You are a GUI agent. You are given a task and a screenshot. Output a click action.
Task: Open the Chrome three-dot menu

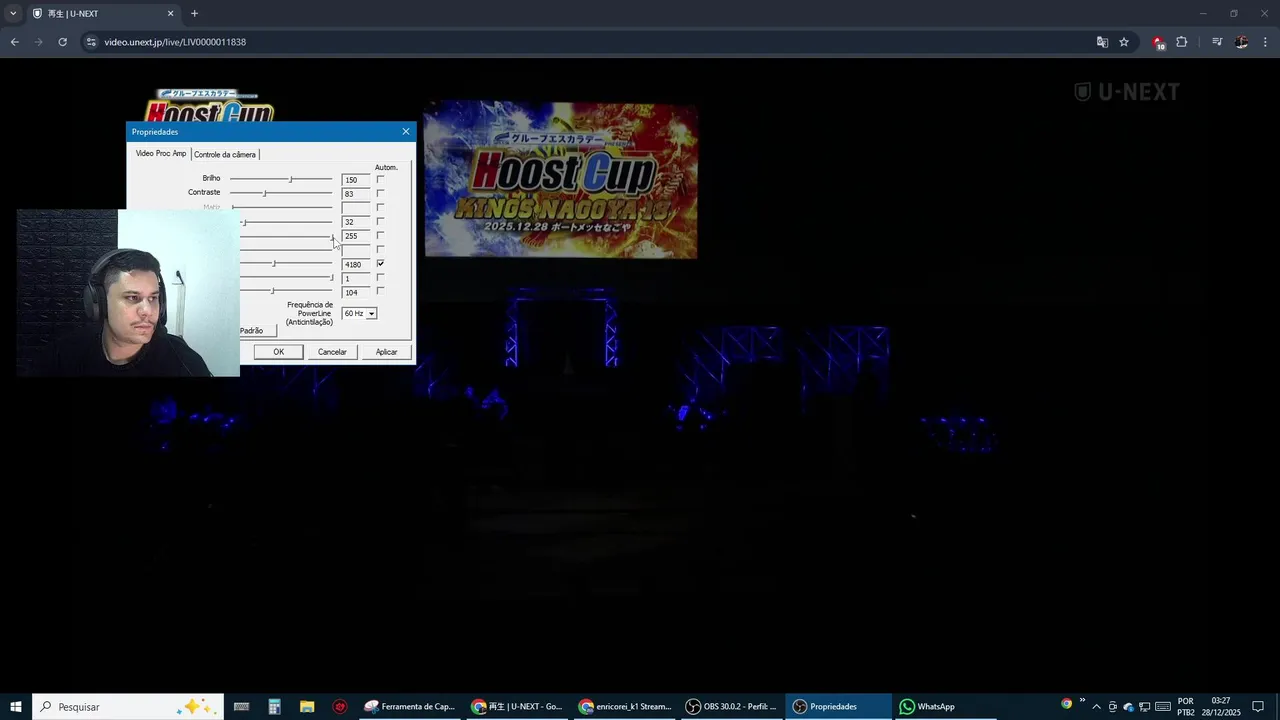(x=1265, y=42)
